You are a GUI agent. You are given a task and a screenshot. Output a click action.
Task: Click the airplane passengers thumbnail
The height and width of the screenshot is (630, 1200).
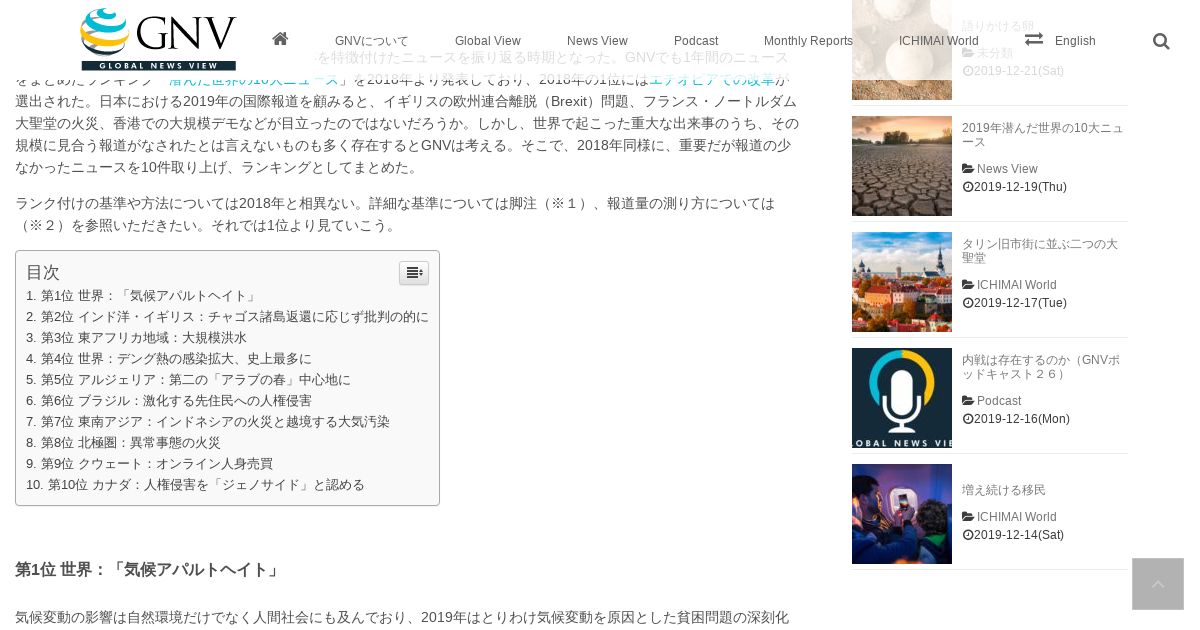[x=902, y=514]
